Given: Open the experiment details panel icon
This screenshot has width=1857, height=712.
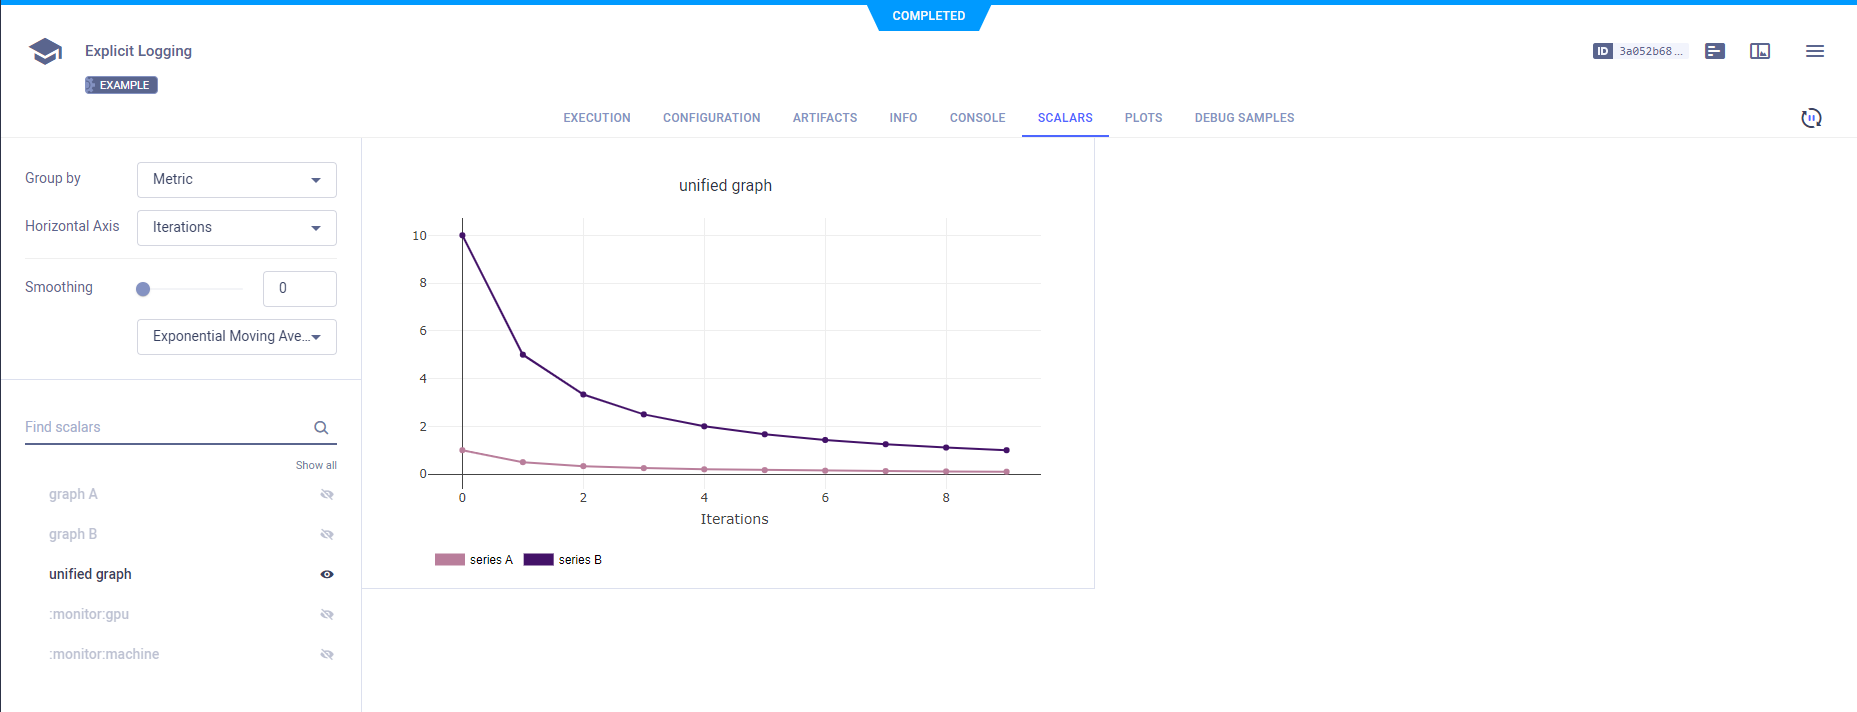Looking at the screenshot, I should click(1714, 51).
